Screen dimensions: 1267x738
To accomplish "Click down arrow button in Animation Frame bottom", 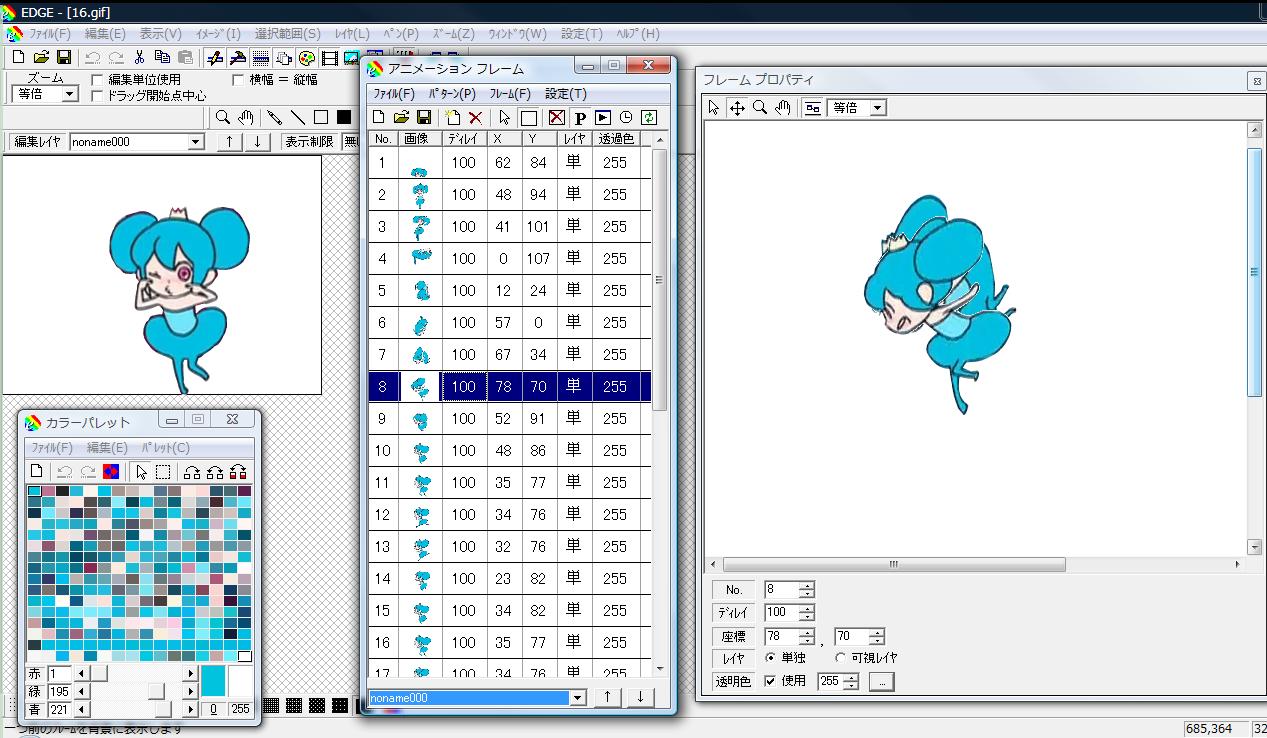I will (x=639, y=698).
